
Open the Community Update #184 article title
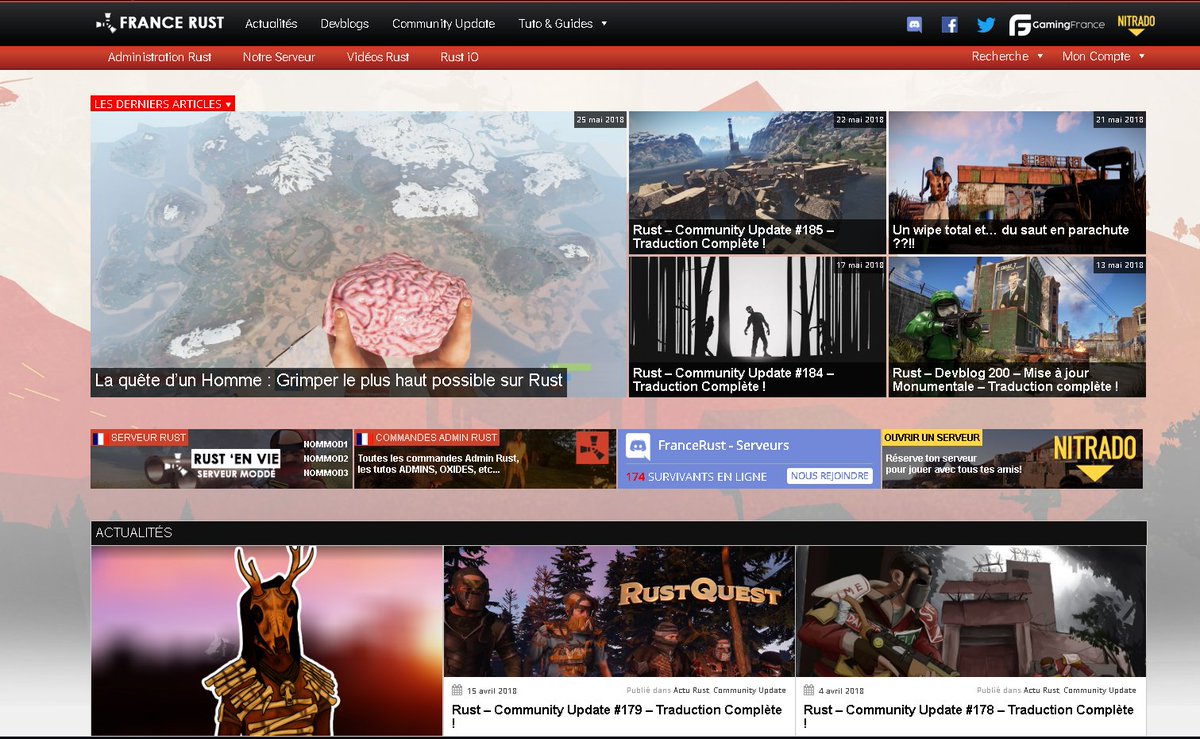(x=733, y=379)
